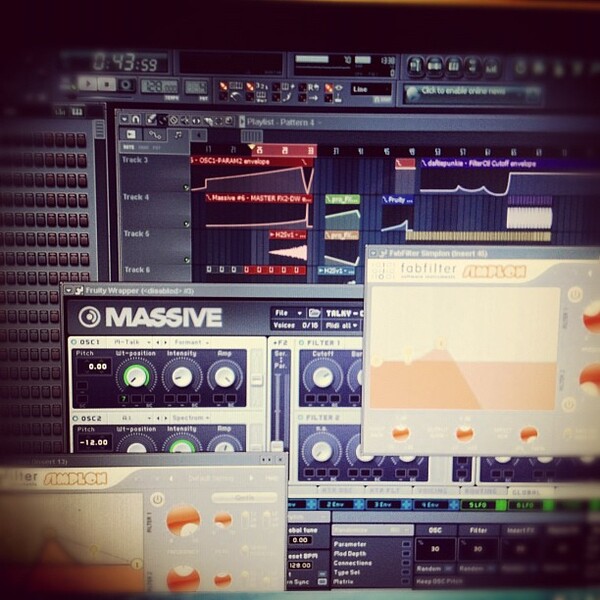Viewport: 600px width, 600px height.
Task: Open the Midi all dropdown in Massive
Action: click(342, 326)
